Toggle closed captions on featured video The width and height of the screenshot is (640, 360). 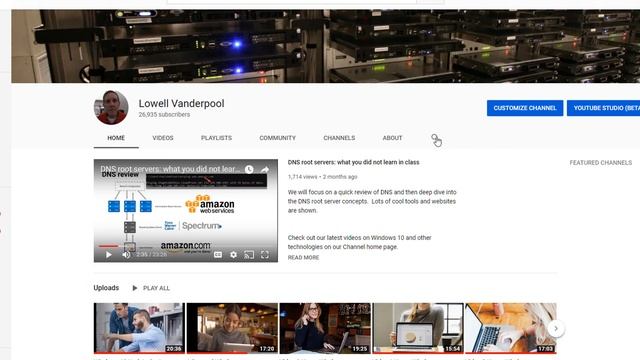pos(218,255)
